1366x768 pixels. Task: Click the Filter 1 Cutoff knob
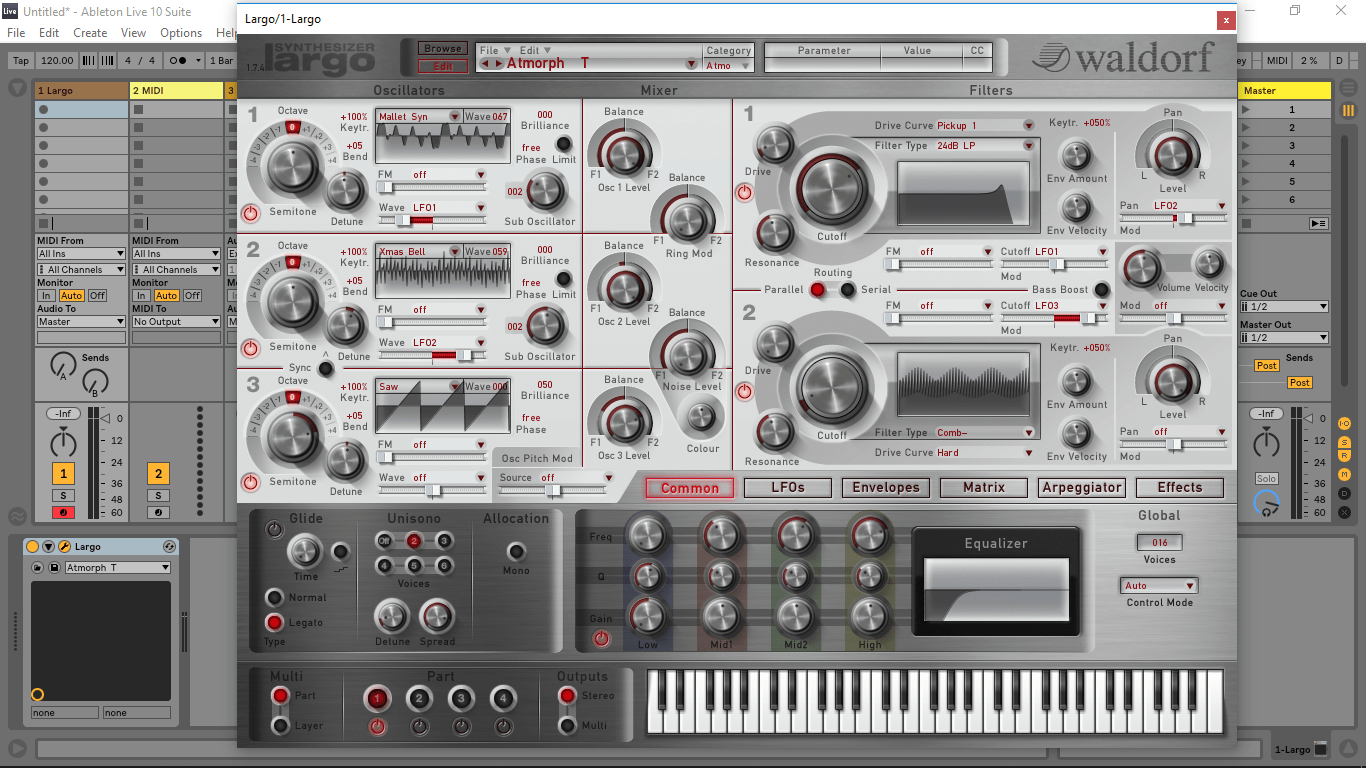pos(832,191)
